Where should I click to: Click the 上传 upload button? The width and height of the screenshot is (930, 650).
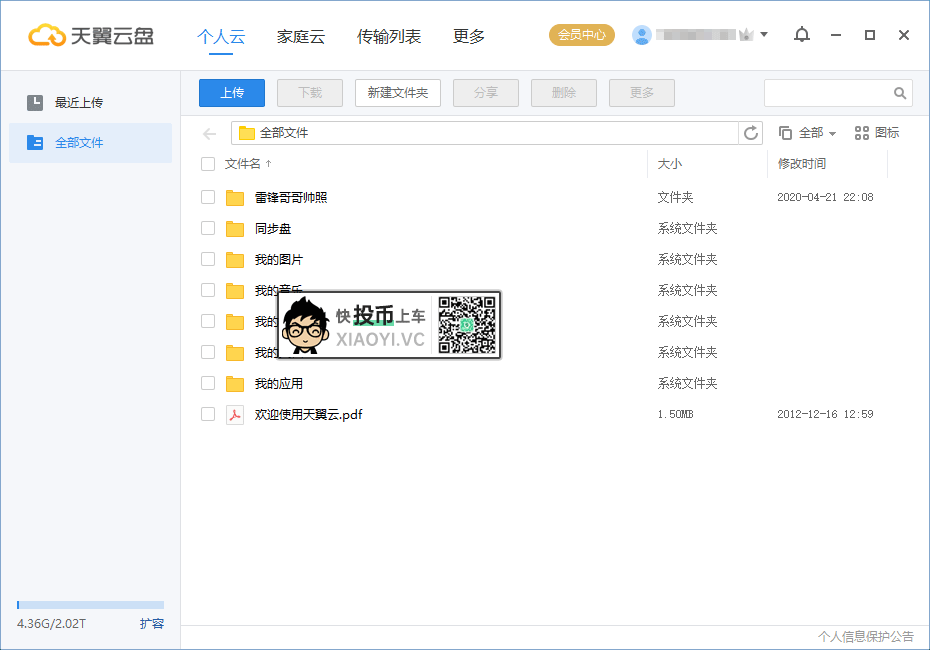[231, 92]
